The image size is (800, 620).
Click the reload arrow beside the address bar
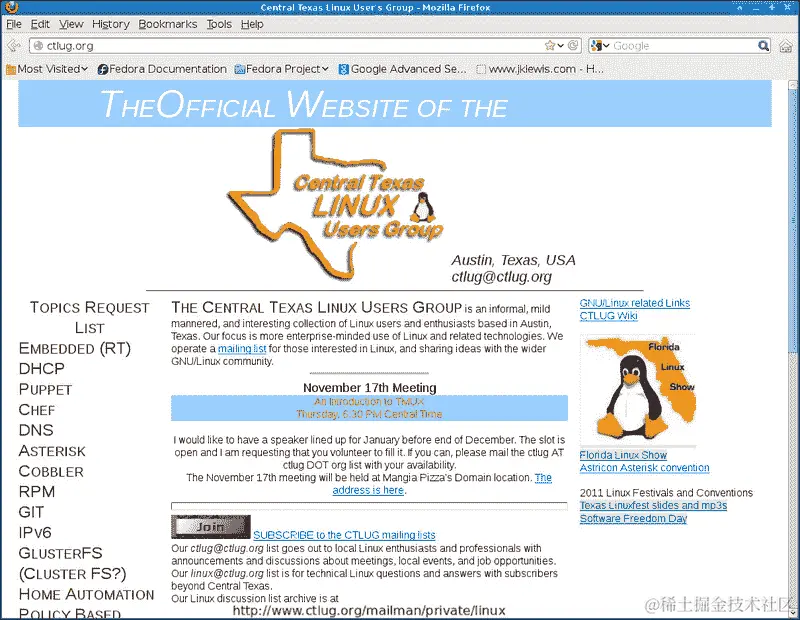coord(572,46)
